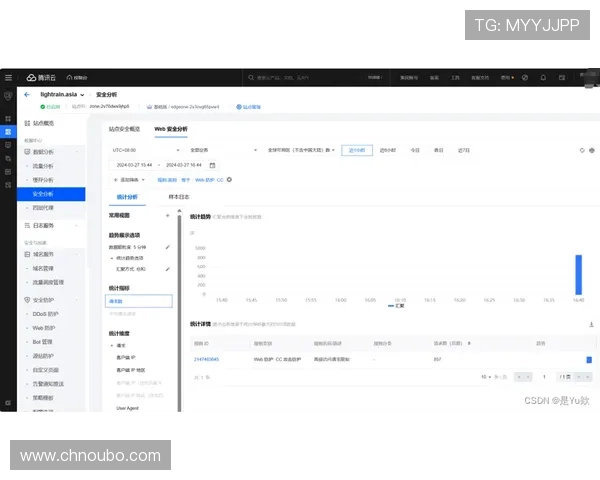Open the UTC+08:00 timezone dropdown
This screenshot has height=480, width=600.
click(130, 150)
